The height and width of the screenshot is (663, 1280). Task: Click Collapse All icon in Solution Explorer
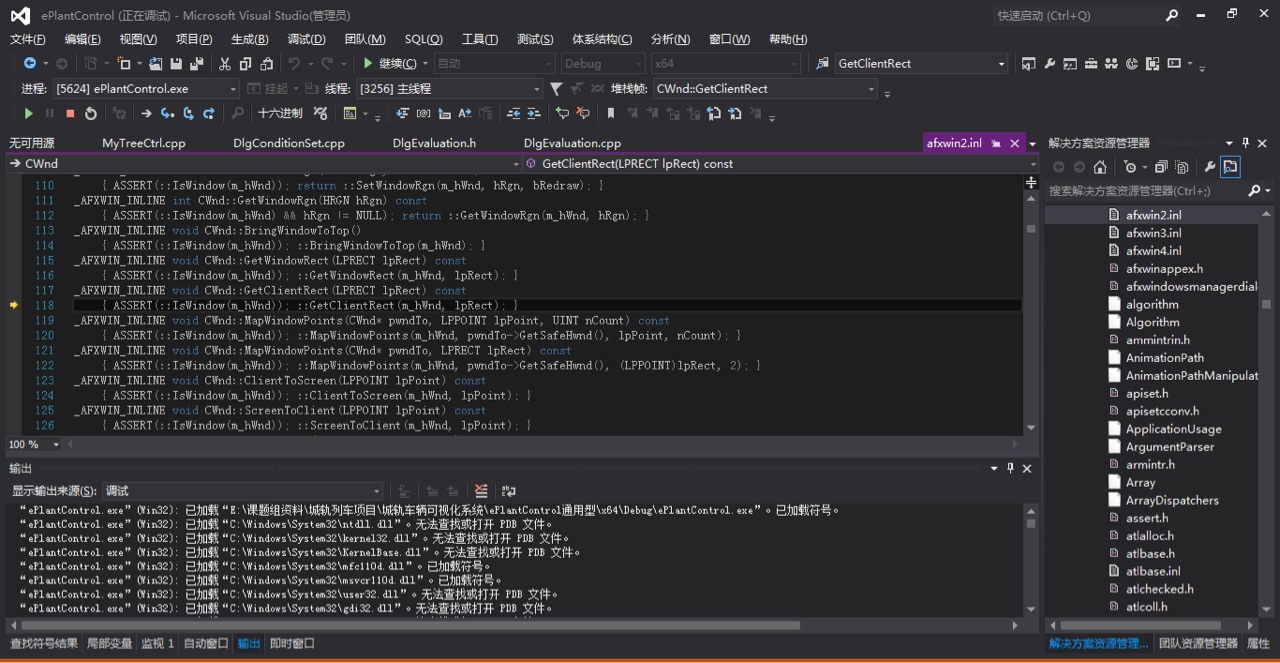[x=1161, y=167]
